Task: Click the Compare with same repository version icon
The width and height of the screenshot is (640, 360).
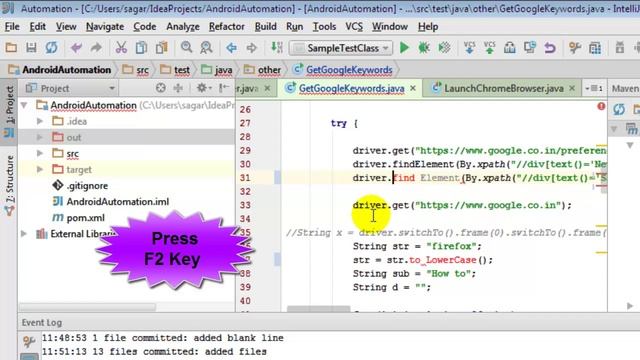Action: [x=530, y=48]
